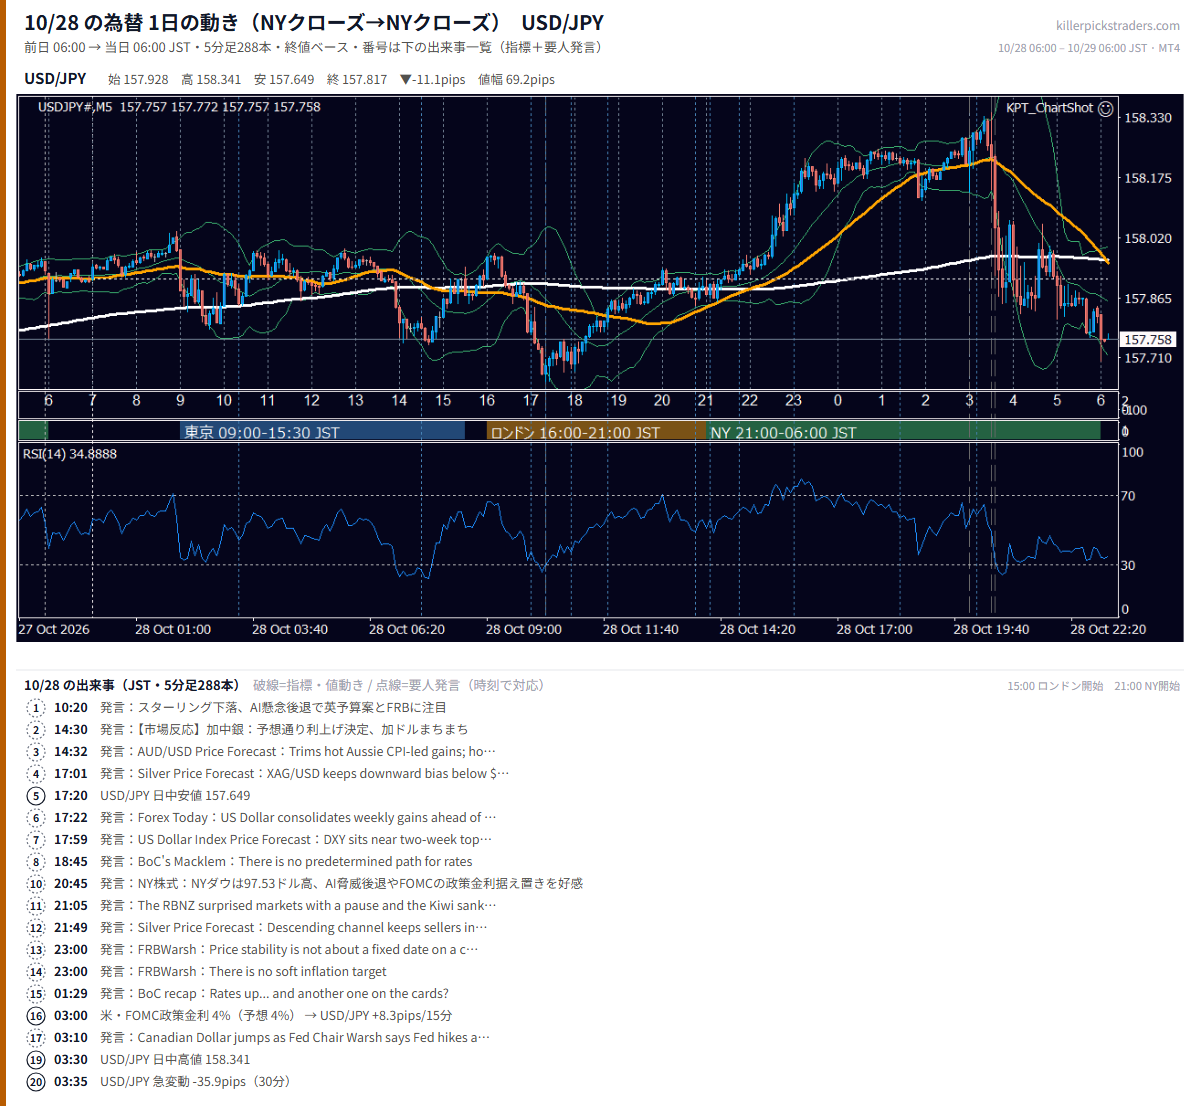Click the circled number 5 event marker

point(36,796)
